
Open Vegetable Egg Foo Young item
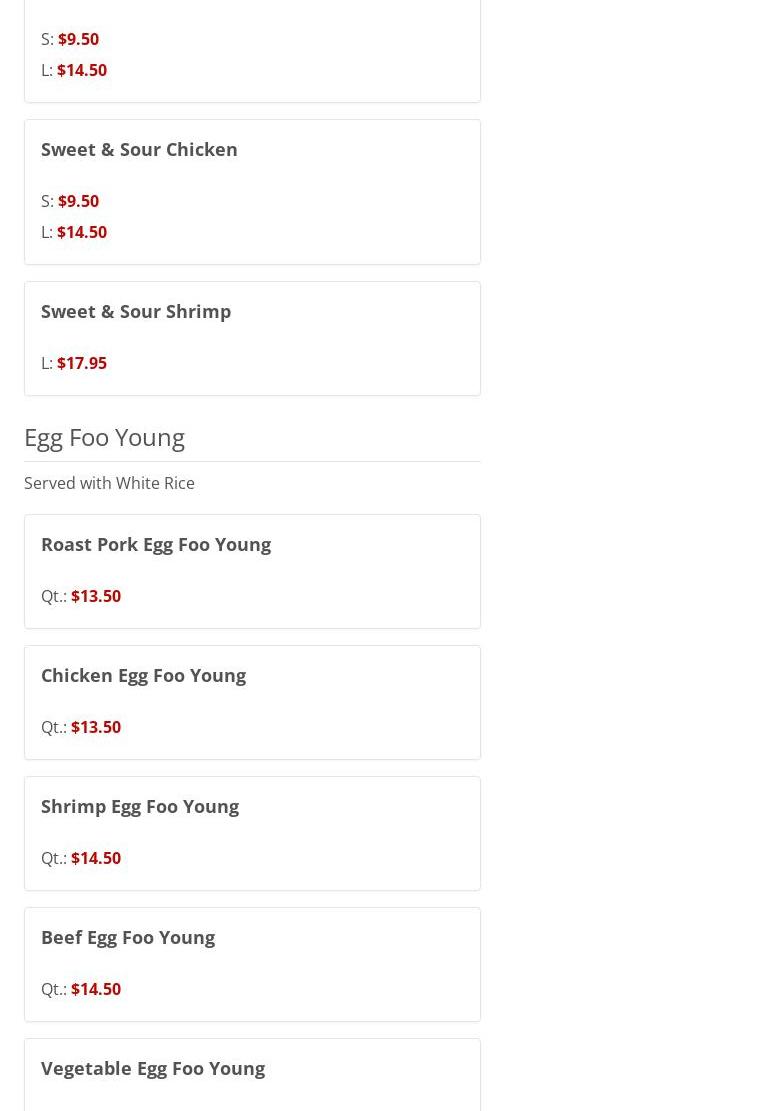(153, 1068)
